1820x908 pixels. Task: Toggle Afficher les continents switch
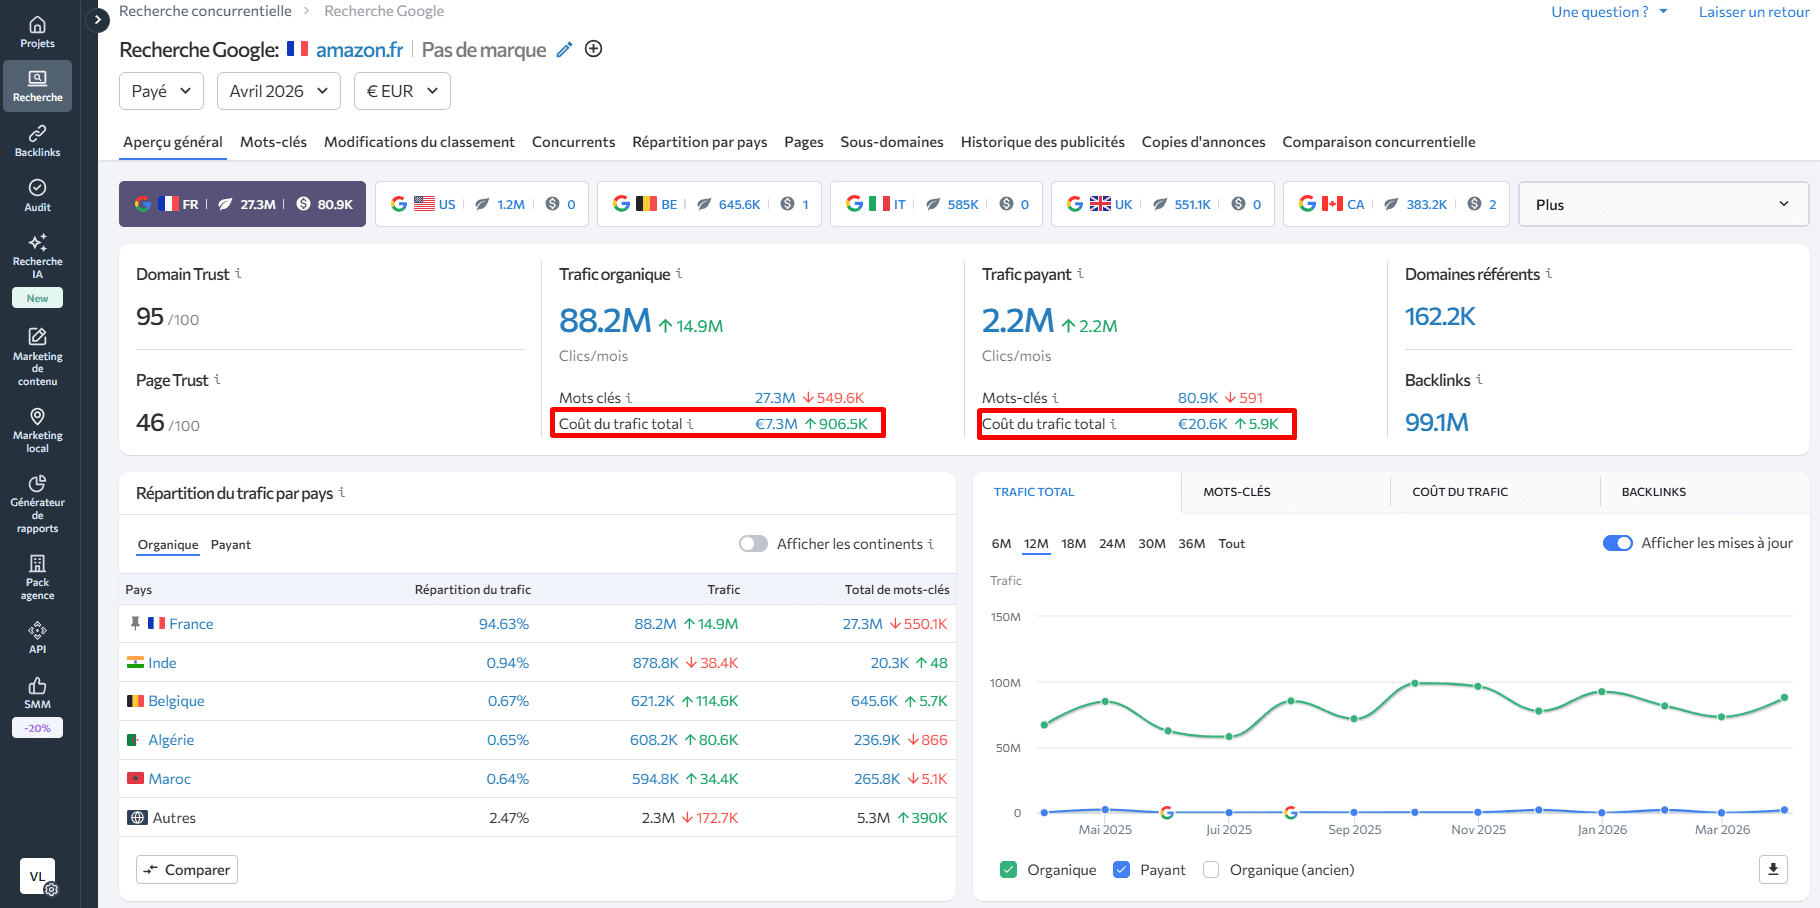(x=753, y=544)
